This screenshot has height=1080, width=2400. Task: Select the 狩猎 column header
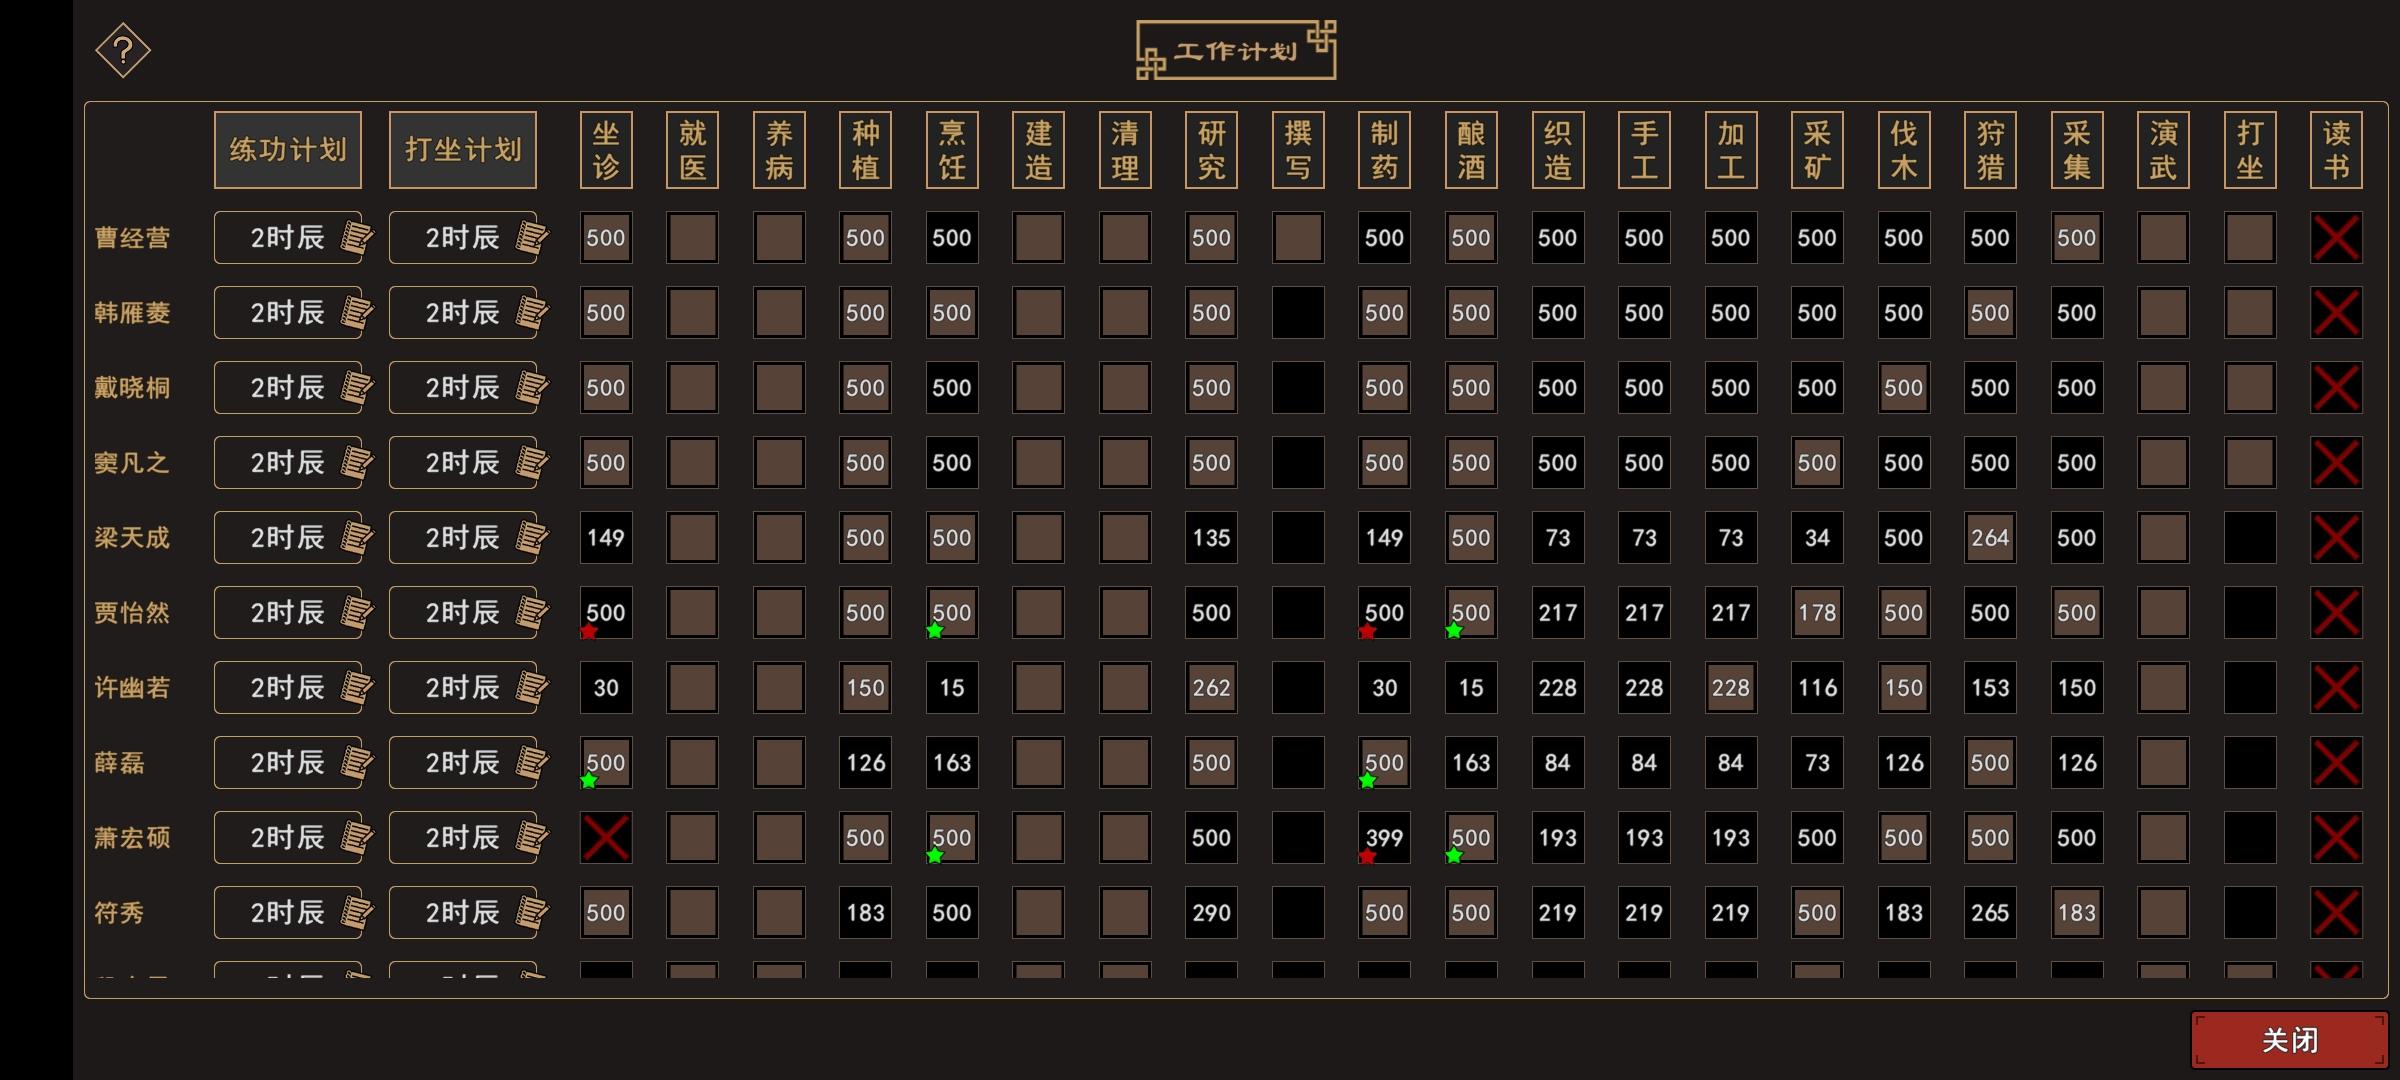[1990, 150]
